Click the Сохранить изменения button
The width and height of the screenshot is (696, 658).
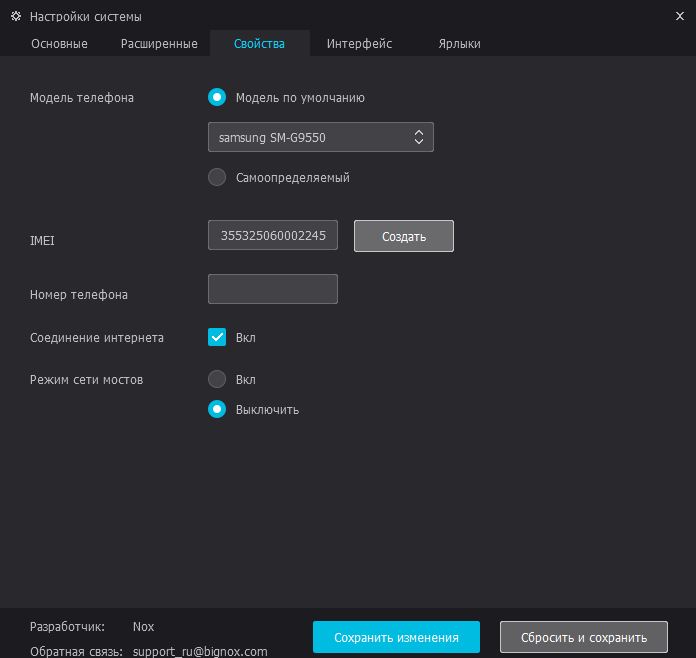point(396,638)
